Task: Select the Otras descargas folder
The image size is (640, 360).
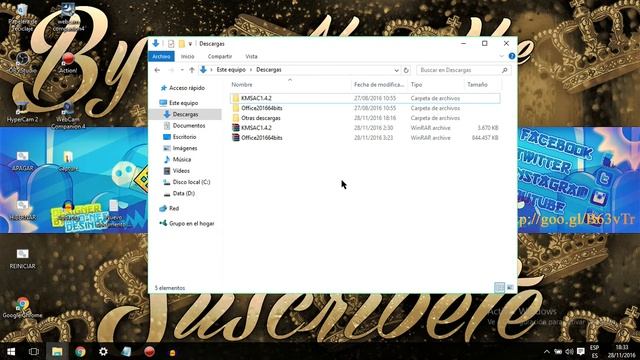Action: (x=260, y=118)
